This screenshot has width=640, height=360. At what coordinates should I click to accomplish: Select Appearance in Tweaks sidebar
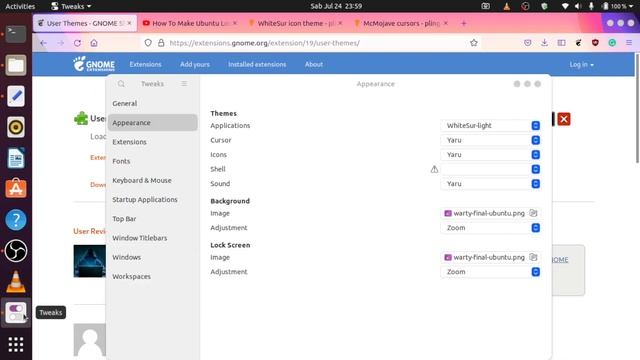pyautogui.click(x=153, y=123)
